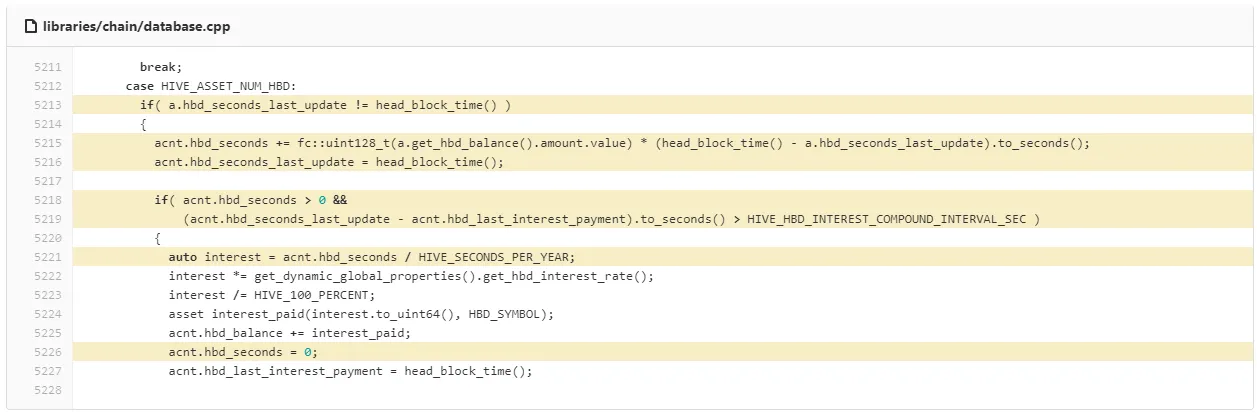Select line number 5228

click(47, 390)
